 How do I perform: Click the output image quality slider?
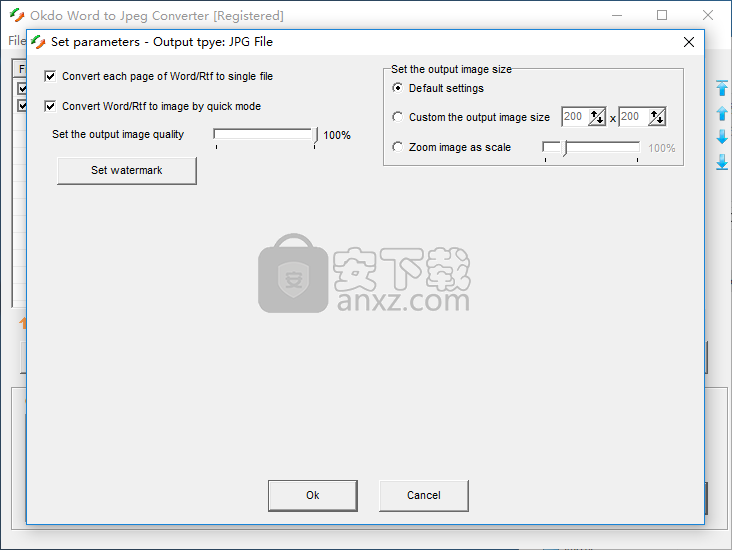[x=266, y=135]
